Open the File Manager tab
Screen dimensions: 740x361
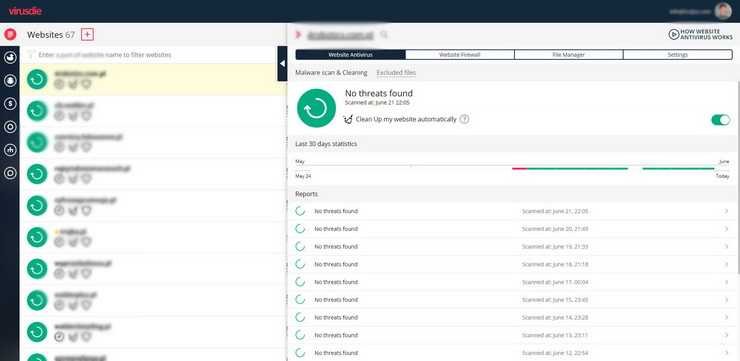[x=569, y=55]
